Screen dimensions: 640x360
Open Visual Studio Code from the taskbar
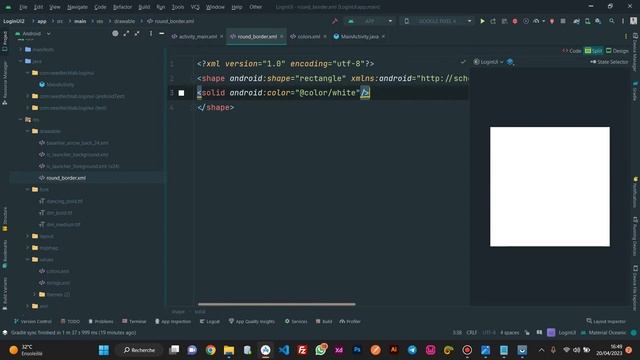(x=284, y=350)
